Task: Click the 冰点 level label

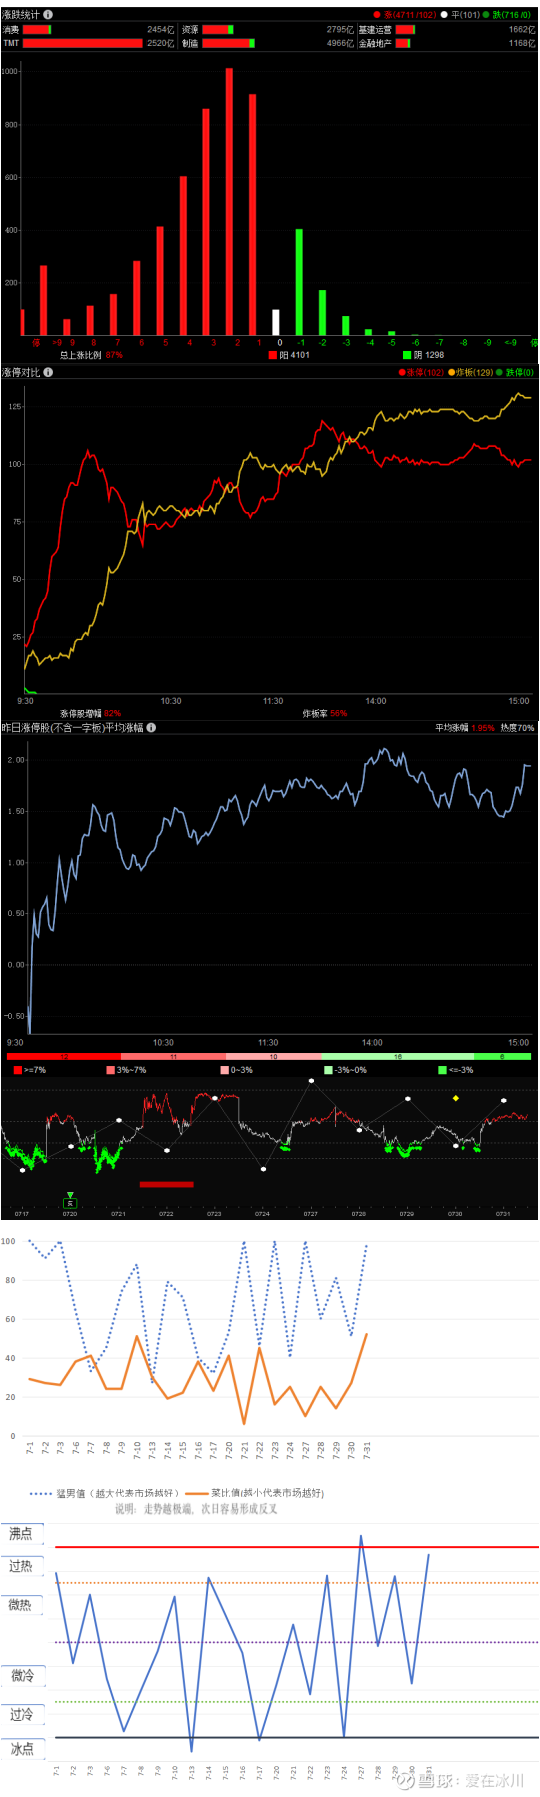Action: (x=22, y=1749)
